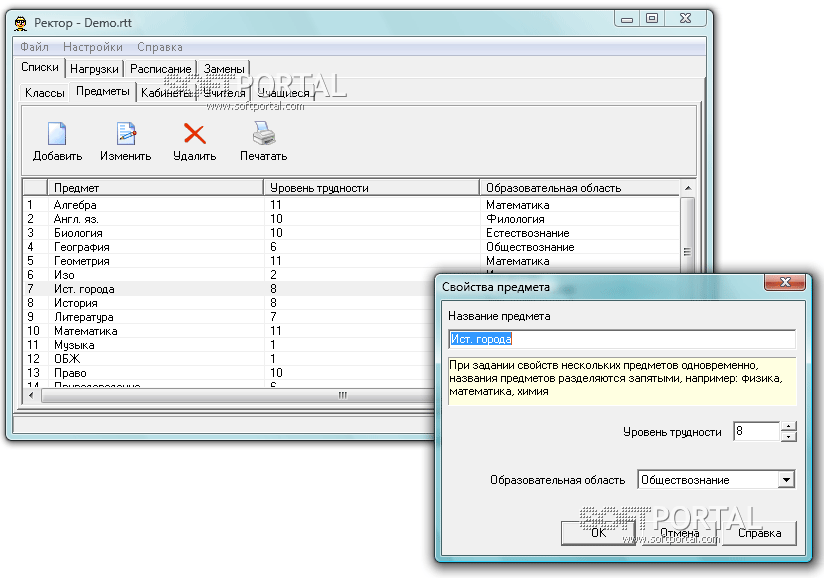The image size is (824, 578).
Task: Select the История row
Action: (229, 303)
